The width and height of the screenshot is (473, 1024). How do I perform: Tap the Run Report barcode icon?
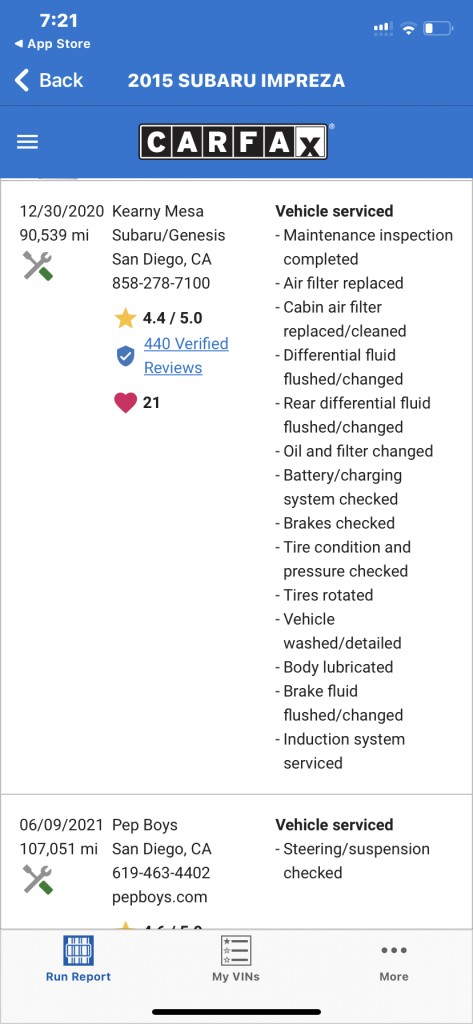[x=78, y=950]
